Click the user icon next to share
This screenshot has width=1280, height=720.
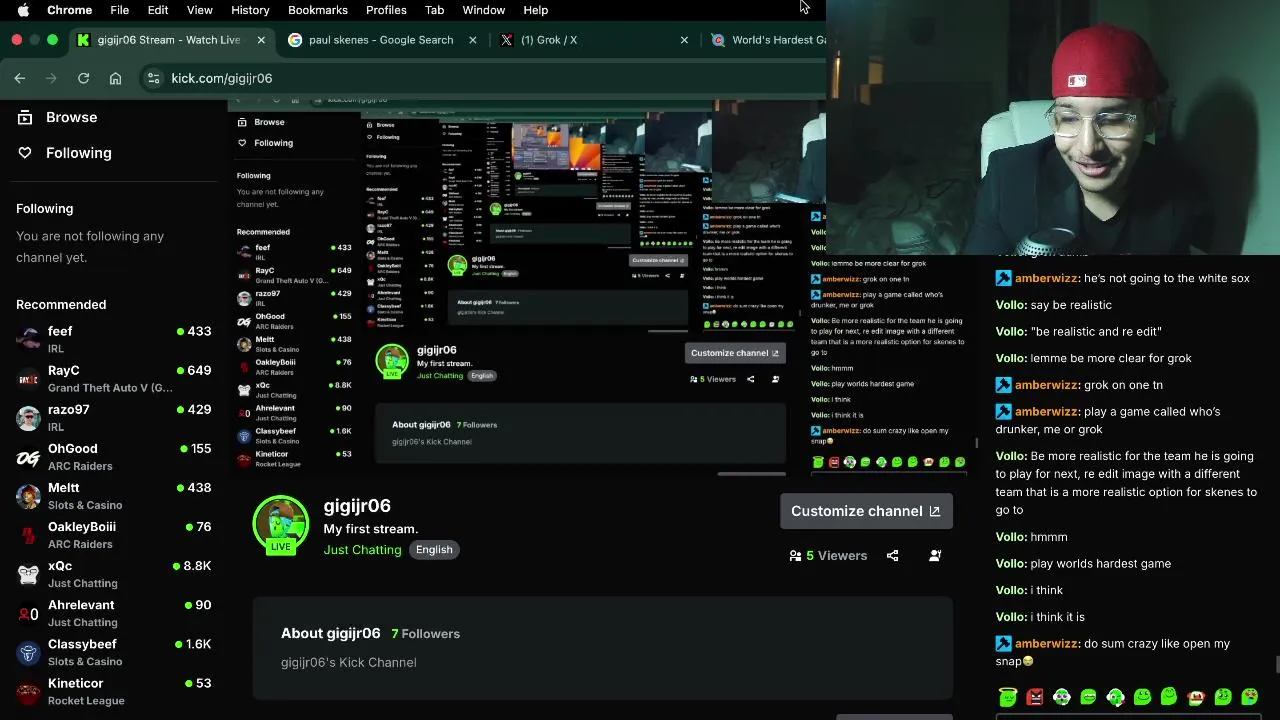[935, 556]
